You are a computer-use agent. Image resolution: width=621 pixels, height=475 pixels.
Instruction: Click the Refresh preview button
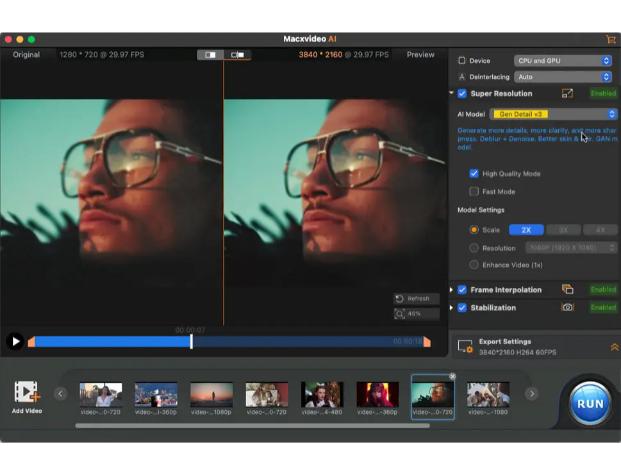417,299
